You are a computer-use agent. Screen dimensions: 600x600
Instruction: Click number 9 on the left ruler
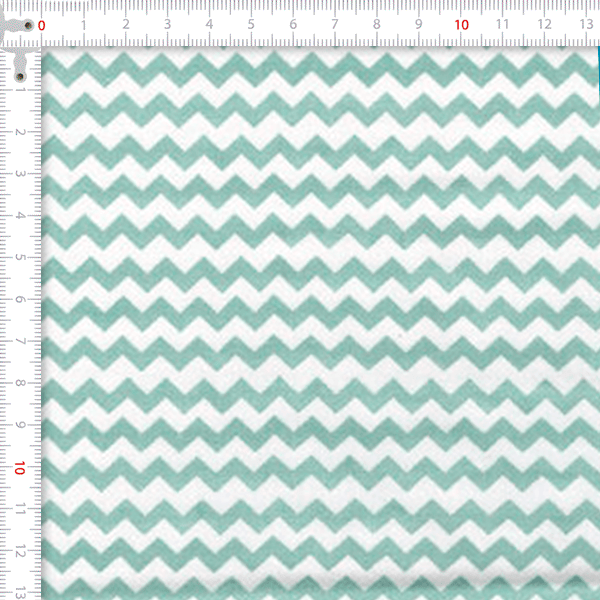[x=20, y=425]
